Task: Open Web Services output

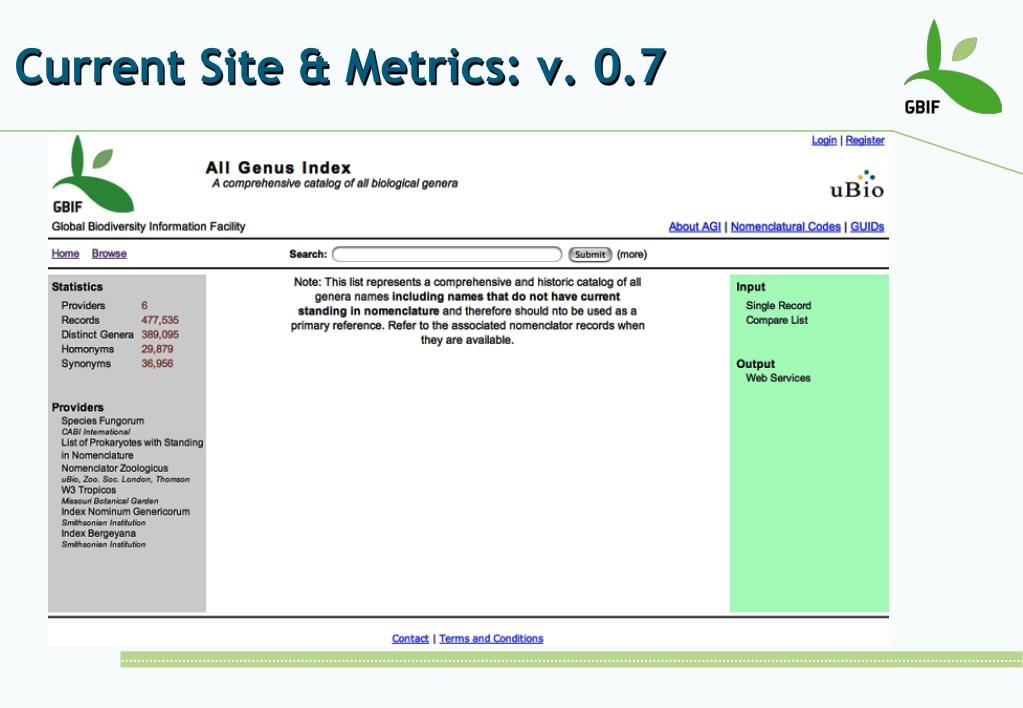Action: (778, 378)
